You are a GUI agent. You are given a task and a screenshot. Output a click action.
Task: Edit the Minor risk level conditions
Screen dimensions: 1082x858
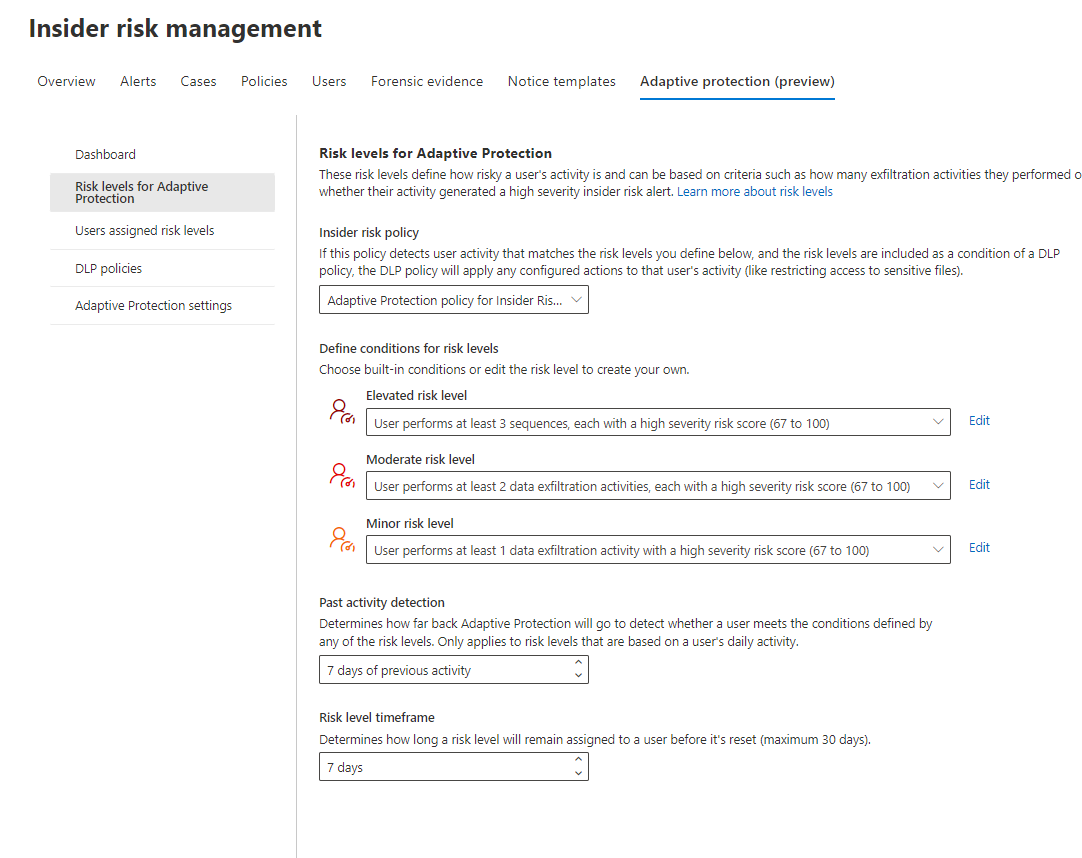pos(979,548)
